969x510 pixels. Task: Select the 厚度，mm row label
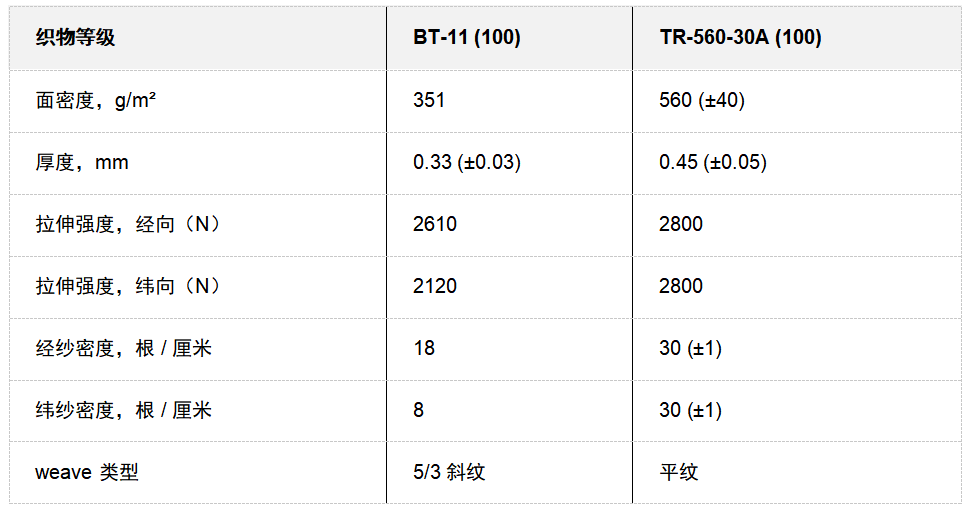pyautogui.click(x=82, y=162)
